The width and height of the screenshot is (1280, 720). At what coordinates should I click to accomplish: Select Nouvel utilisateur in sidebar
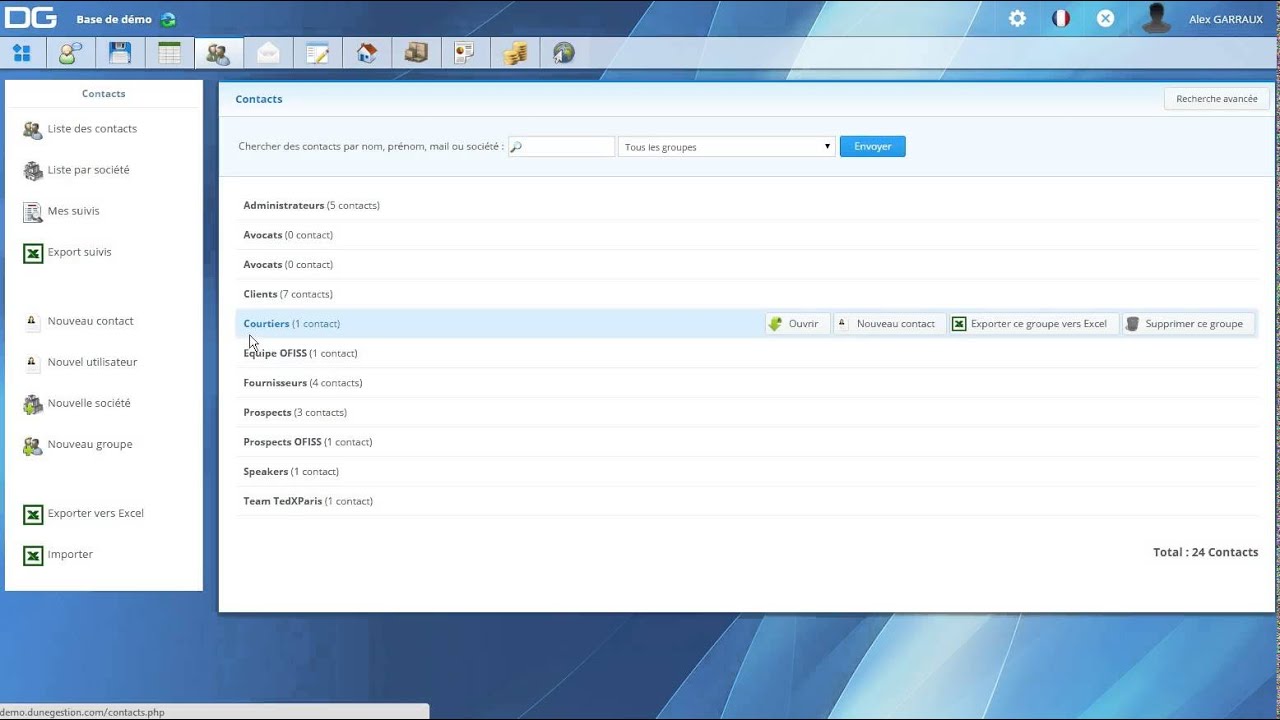[92, 362]
